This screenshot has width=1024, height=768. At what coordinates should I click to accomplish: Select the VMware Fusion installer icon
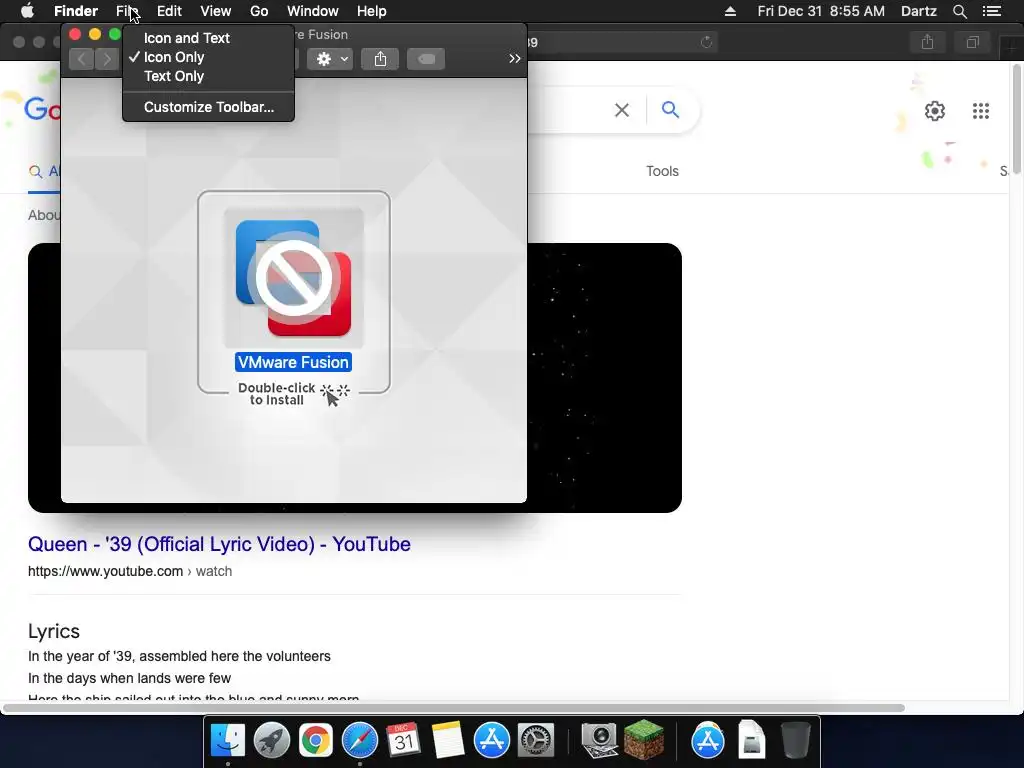pos(293,278)
